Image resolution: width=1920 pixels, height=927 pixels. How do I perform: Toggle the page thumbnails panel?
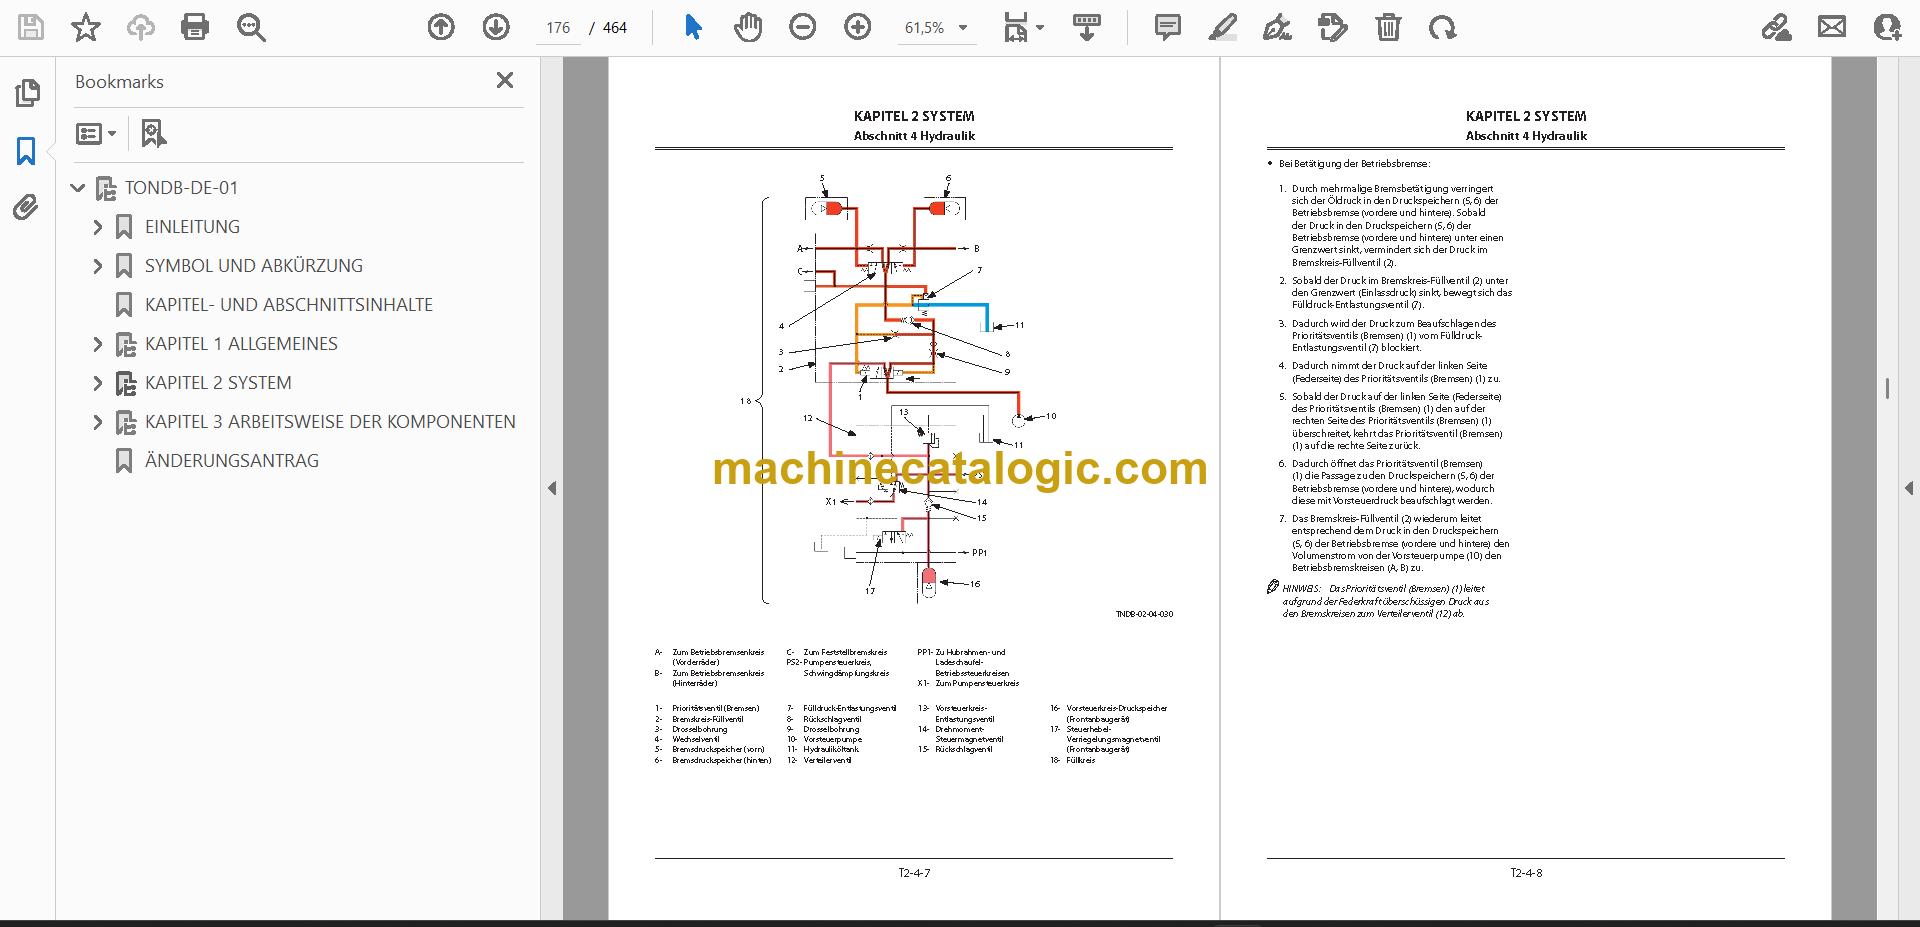27,93
